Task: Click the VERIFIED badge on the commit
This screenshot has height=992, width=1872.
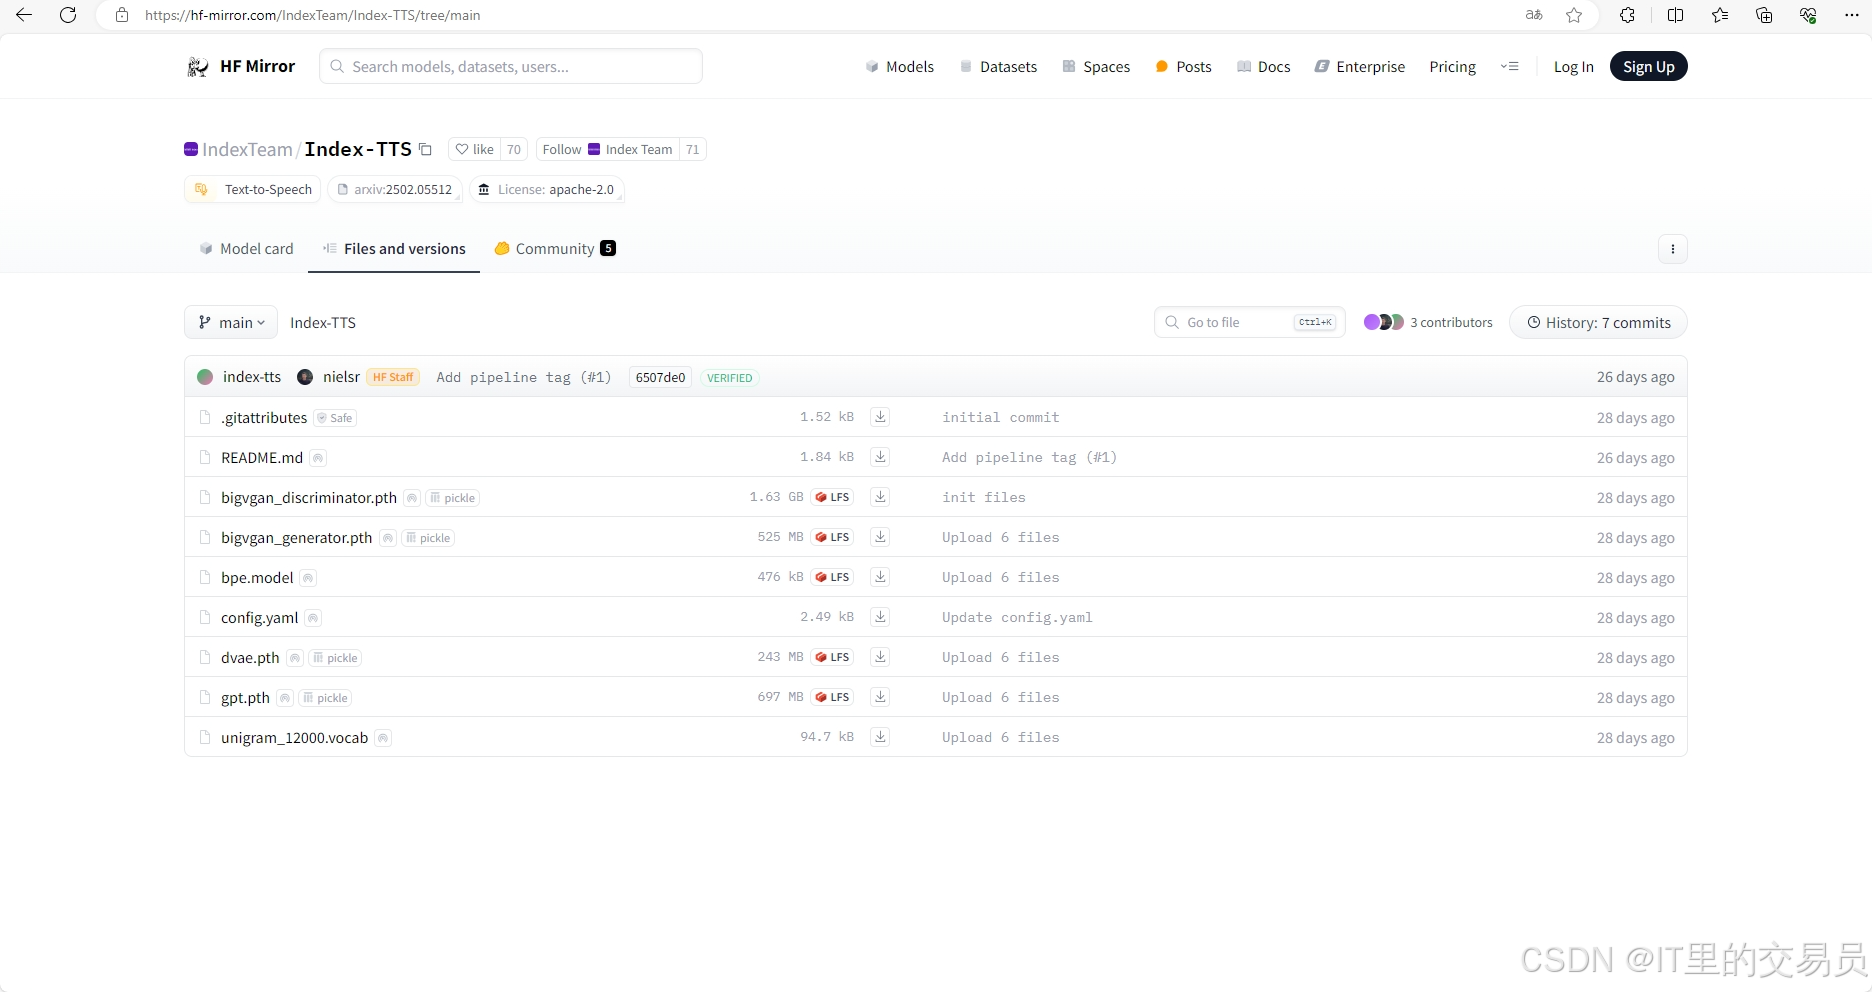Action: point(729,378)
